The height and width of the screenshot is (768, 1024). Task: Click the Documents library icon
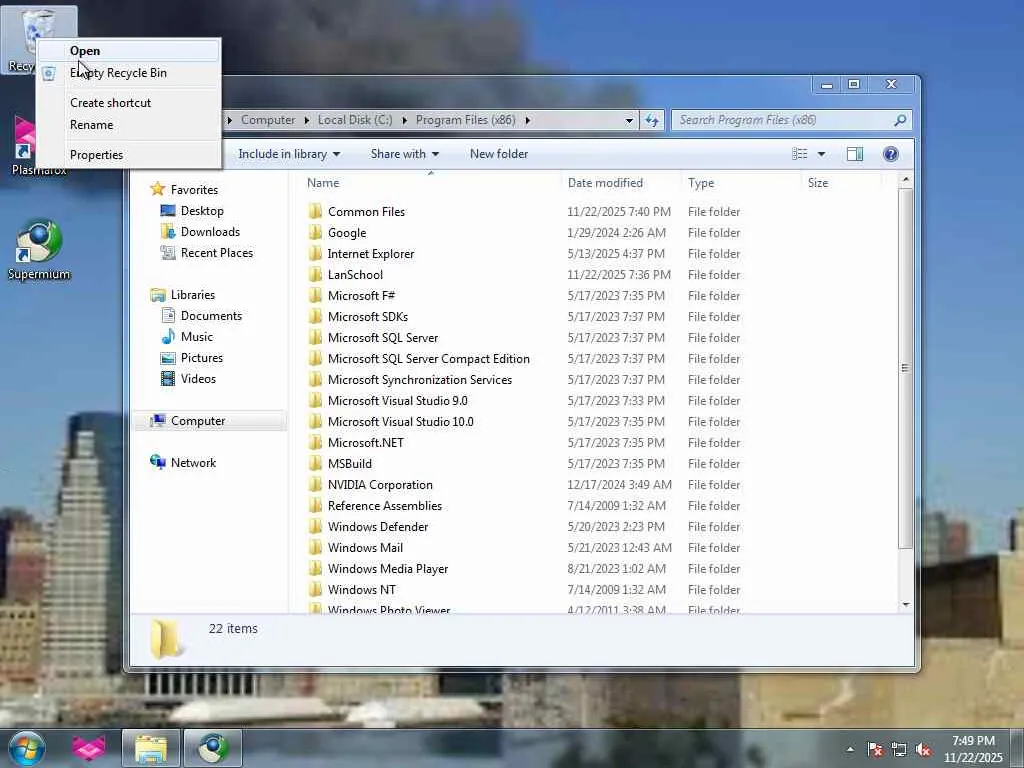(168, 315)
